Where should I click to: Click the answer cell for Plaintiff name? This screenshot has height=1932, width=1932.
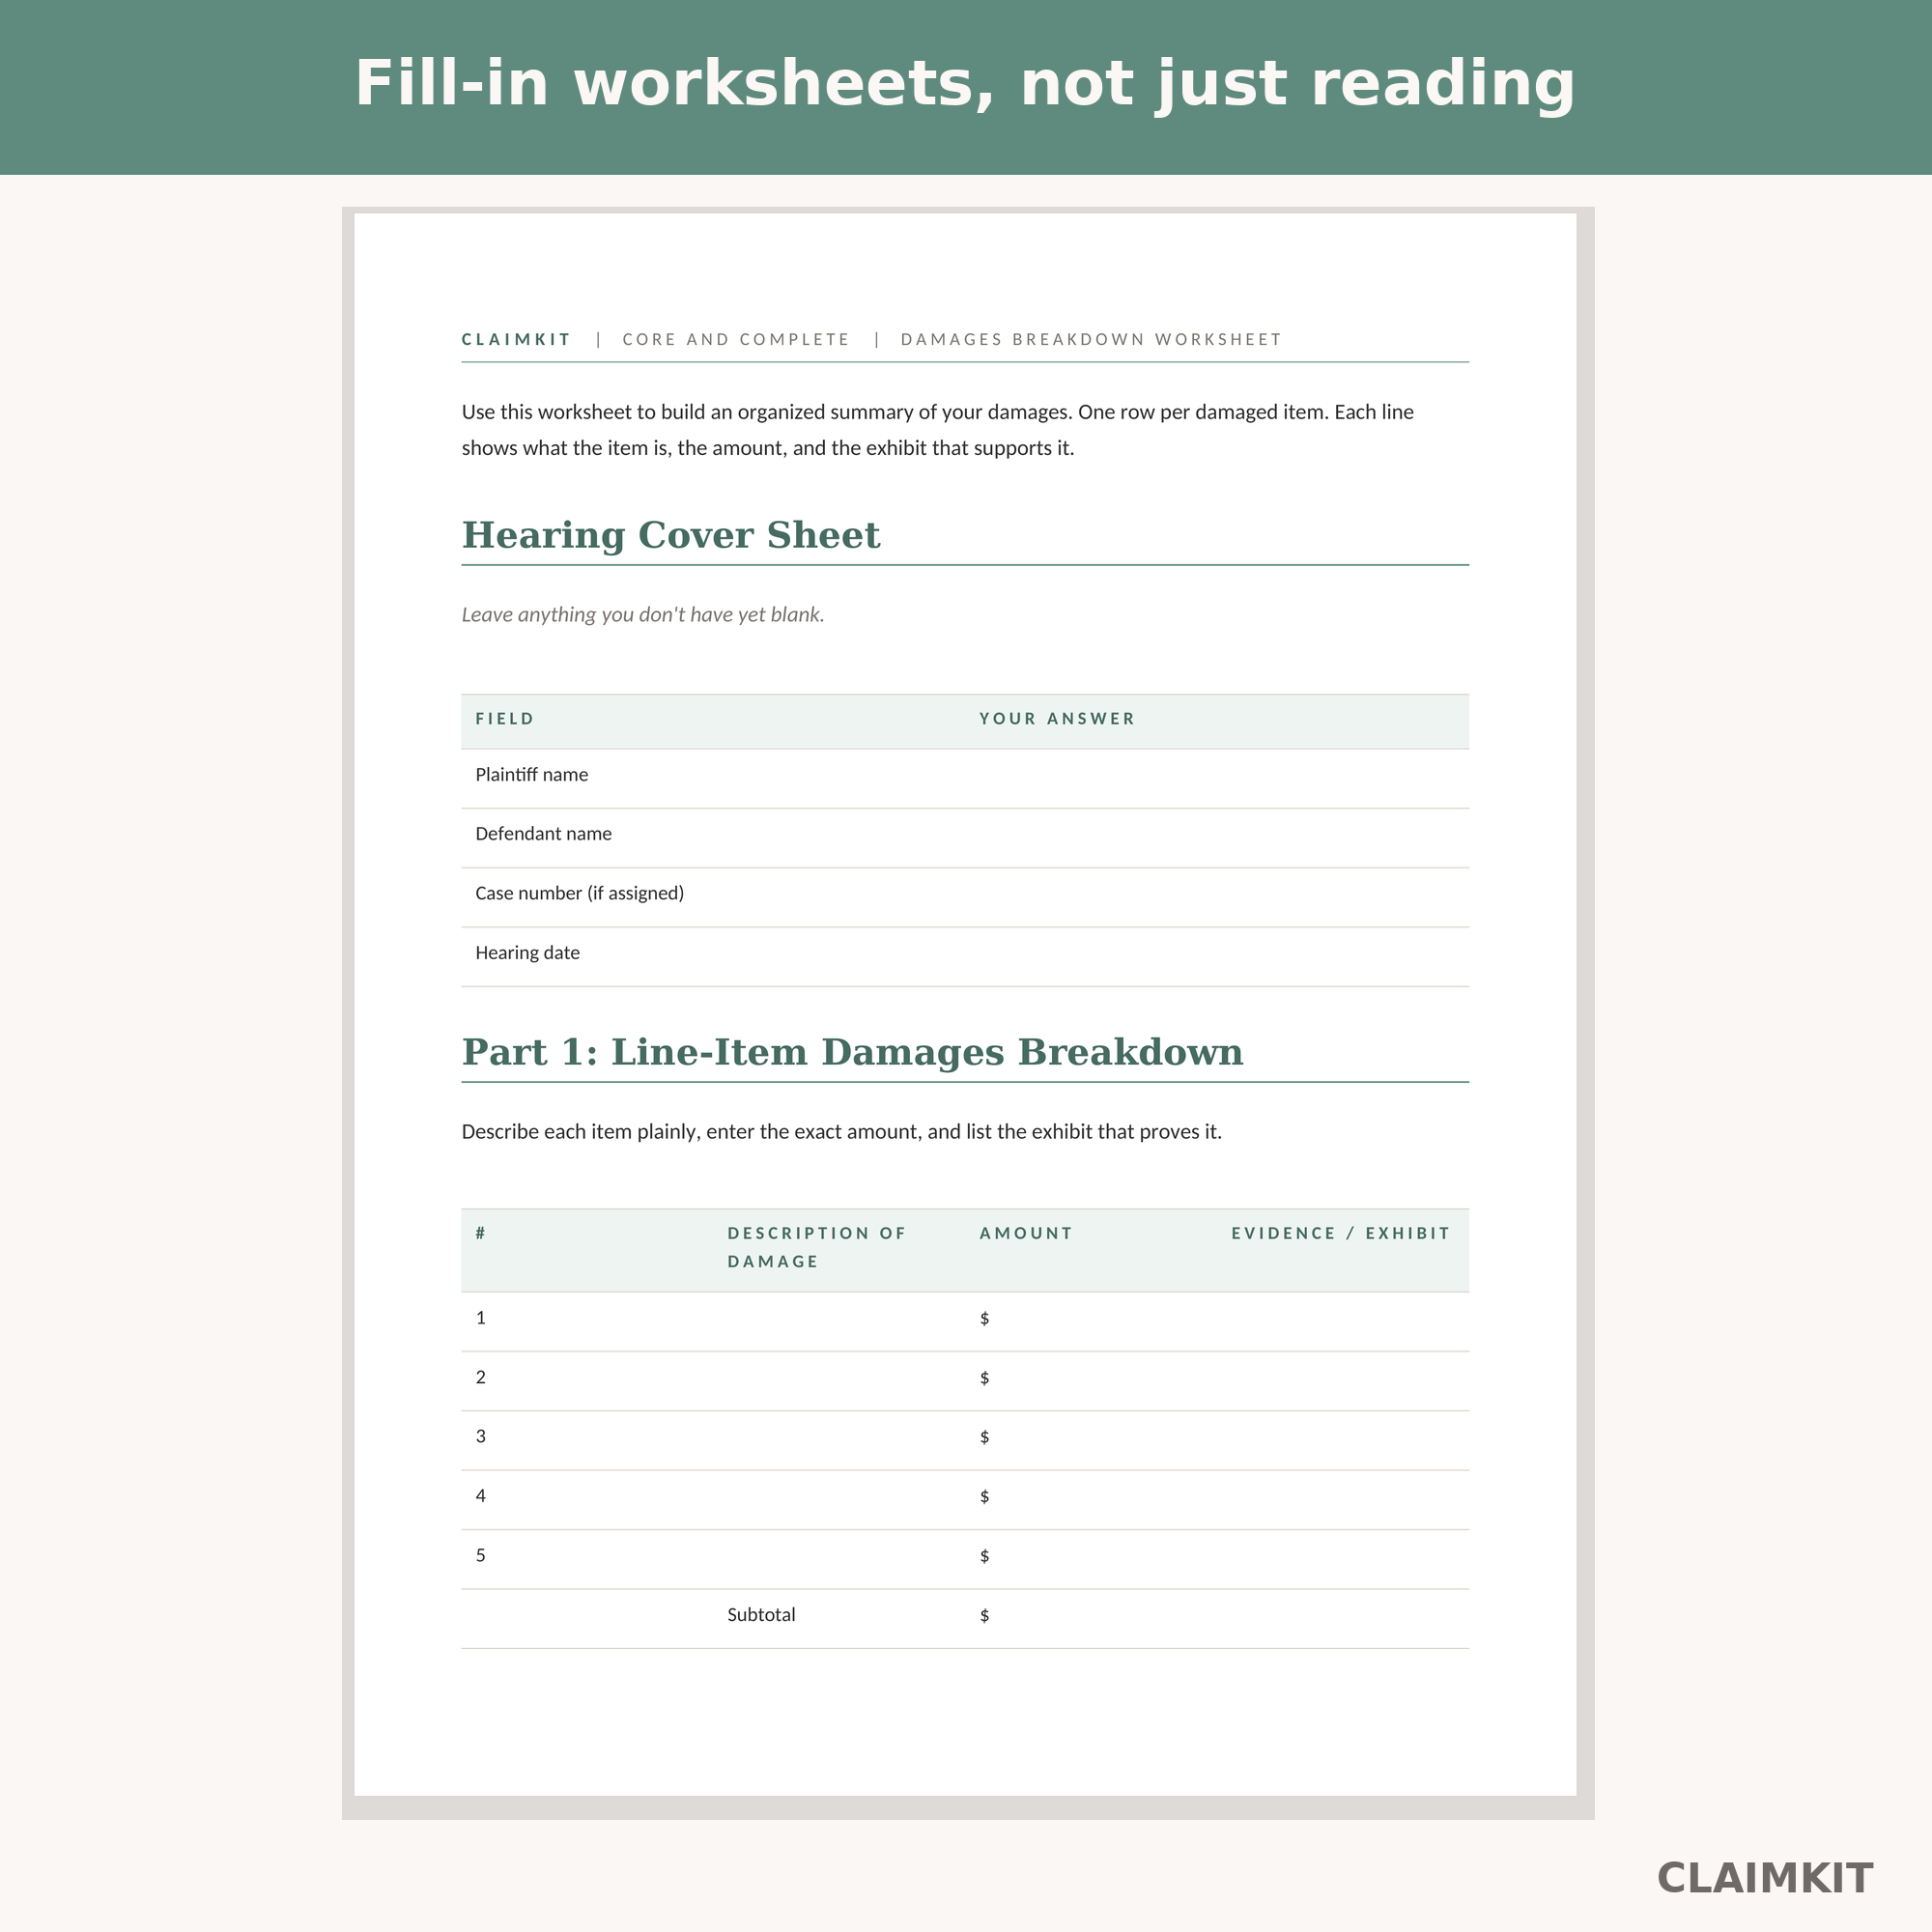point(1217,779)
